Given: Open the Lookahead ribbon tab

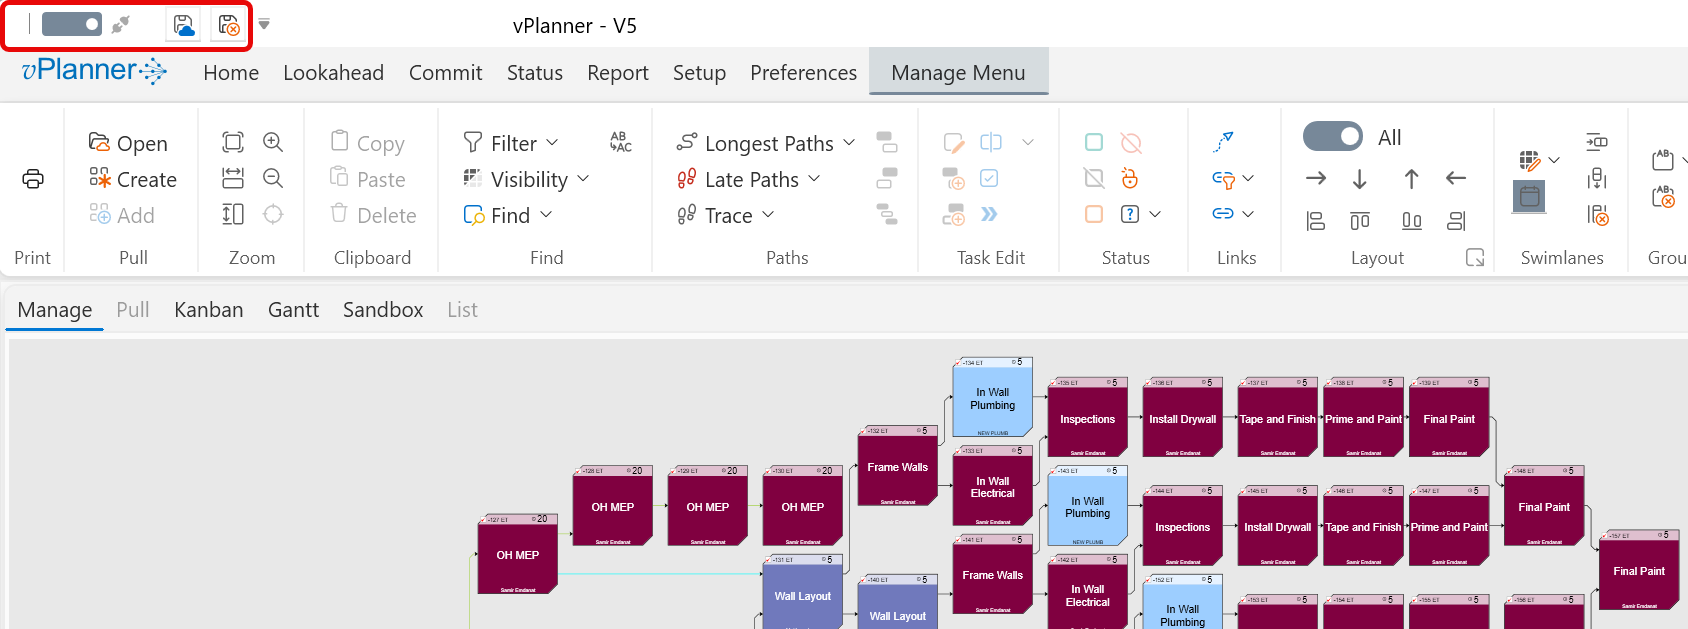Looking at the screenshot, I should click(333, 73).
